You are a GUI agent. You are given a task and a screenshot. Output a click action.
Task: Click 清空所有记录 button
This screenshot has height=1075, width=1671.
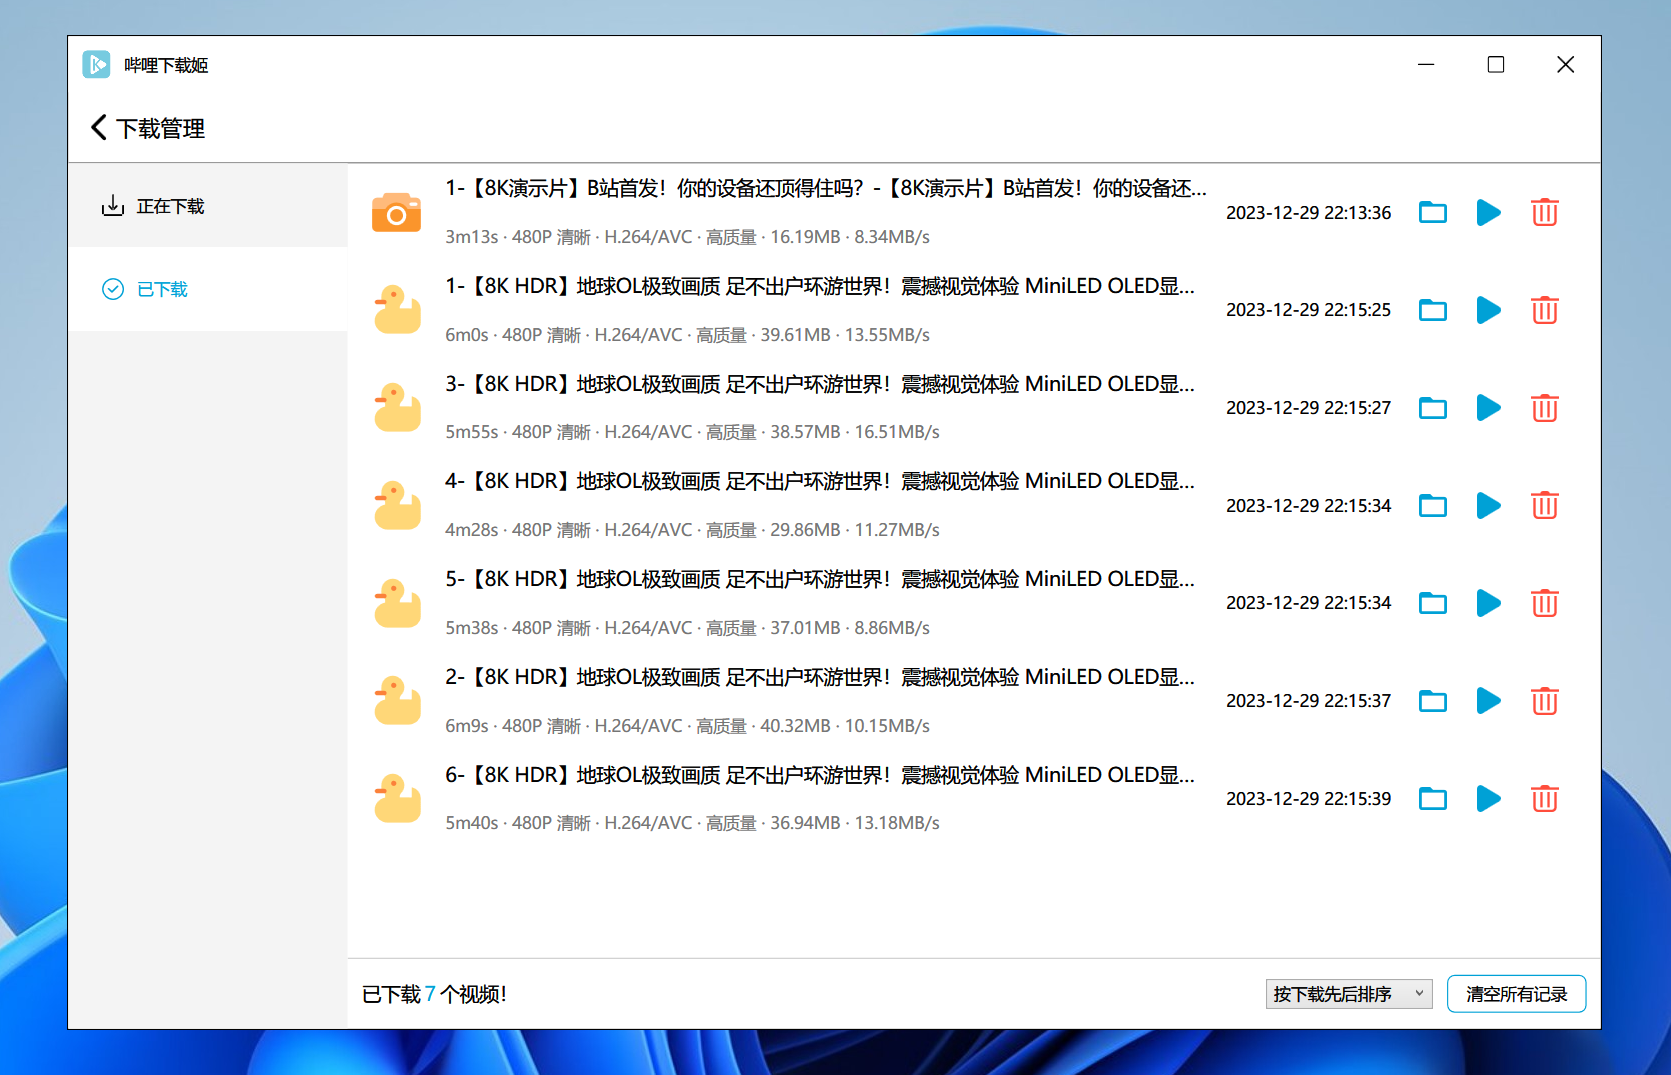click(x=1516, y=994)
